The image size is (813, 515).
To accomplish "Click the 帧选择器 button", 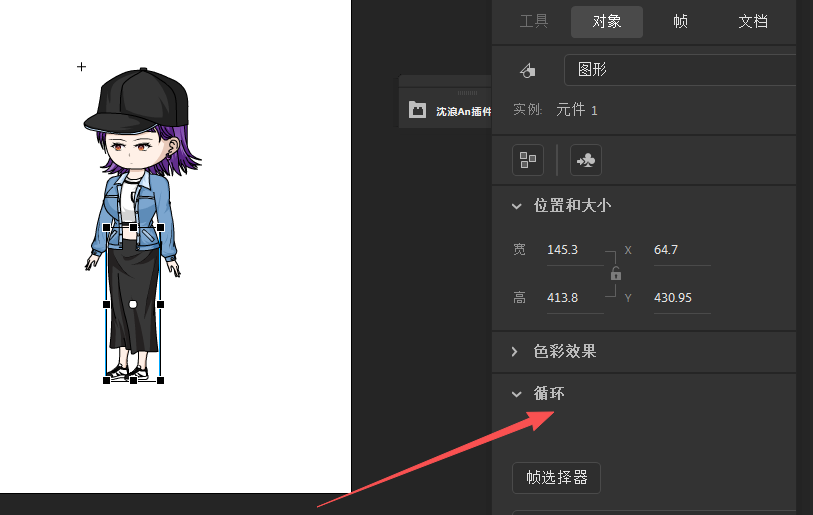I will (556, 478).
